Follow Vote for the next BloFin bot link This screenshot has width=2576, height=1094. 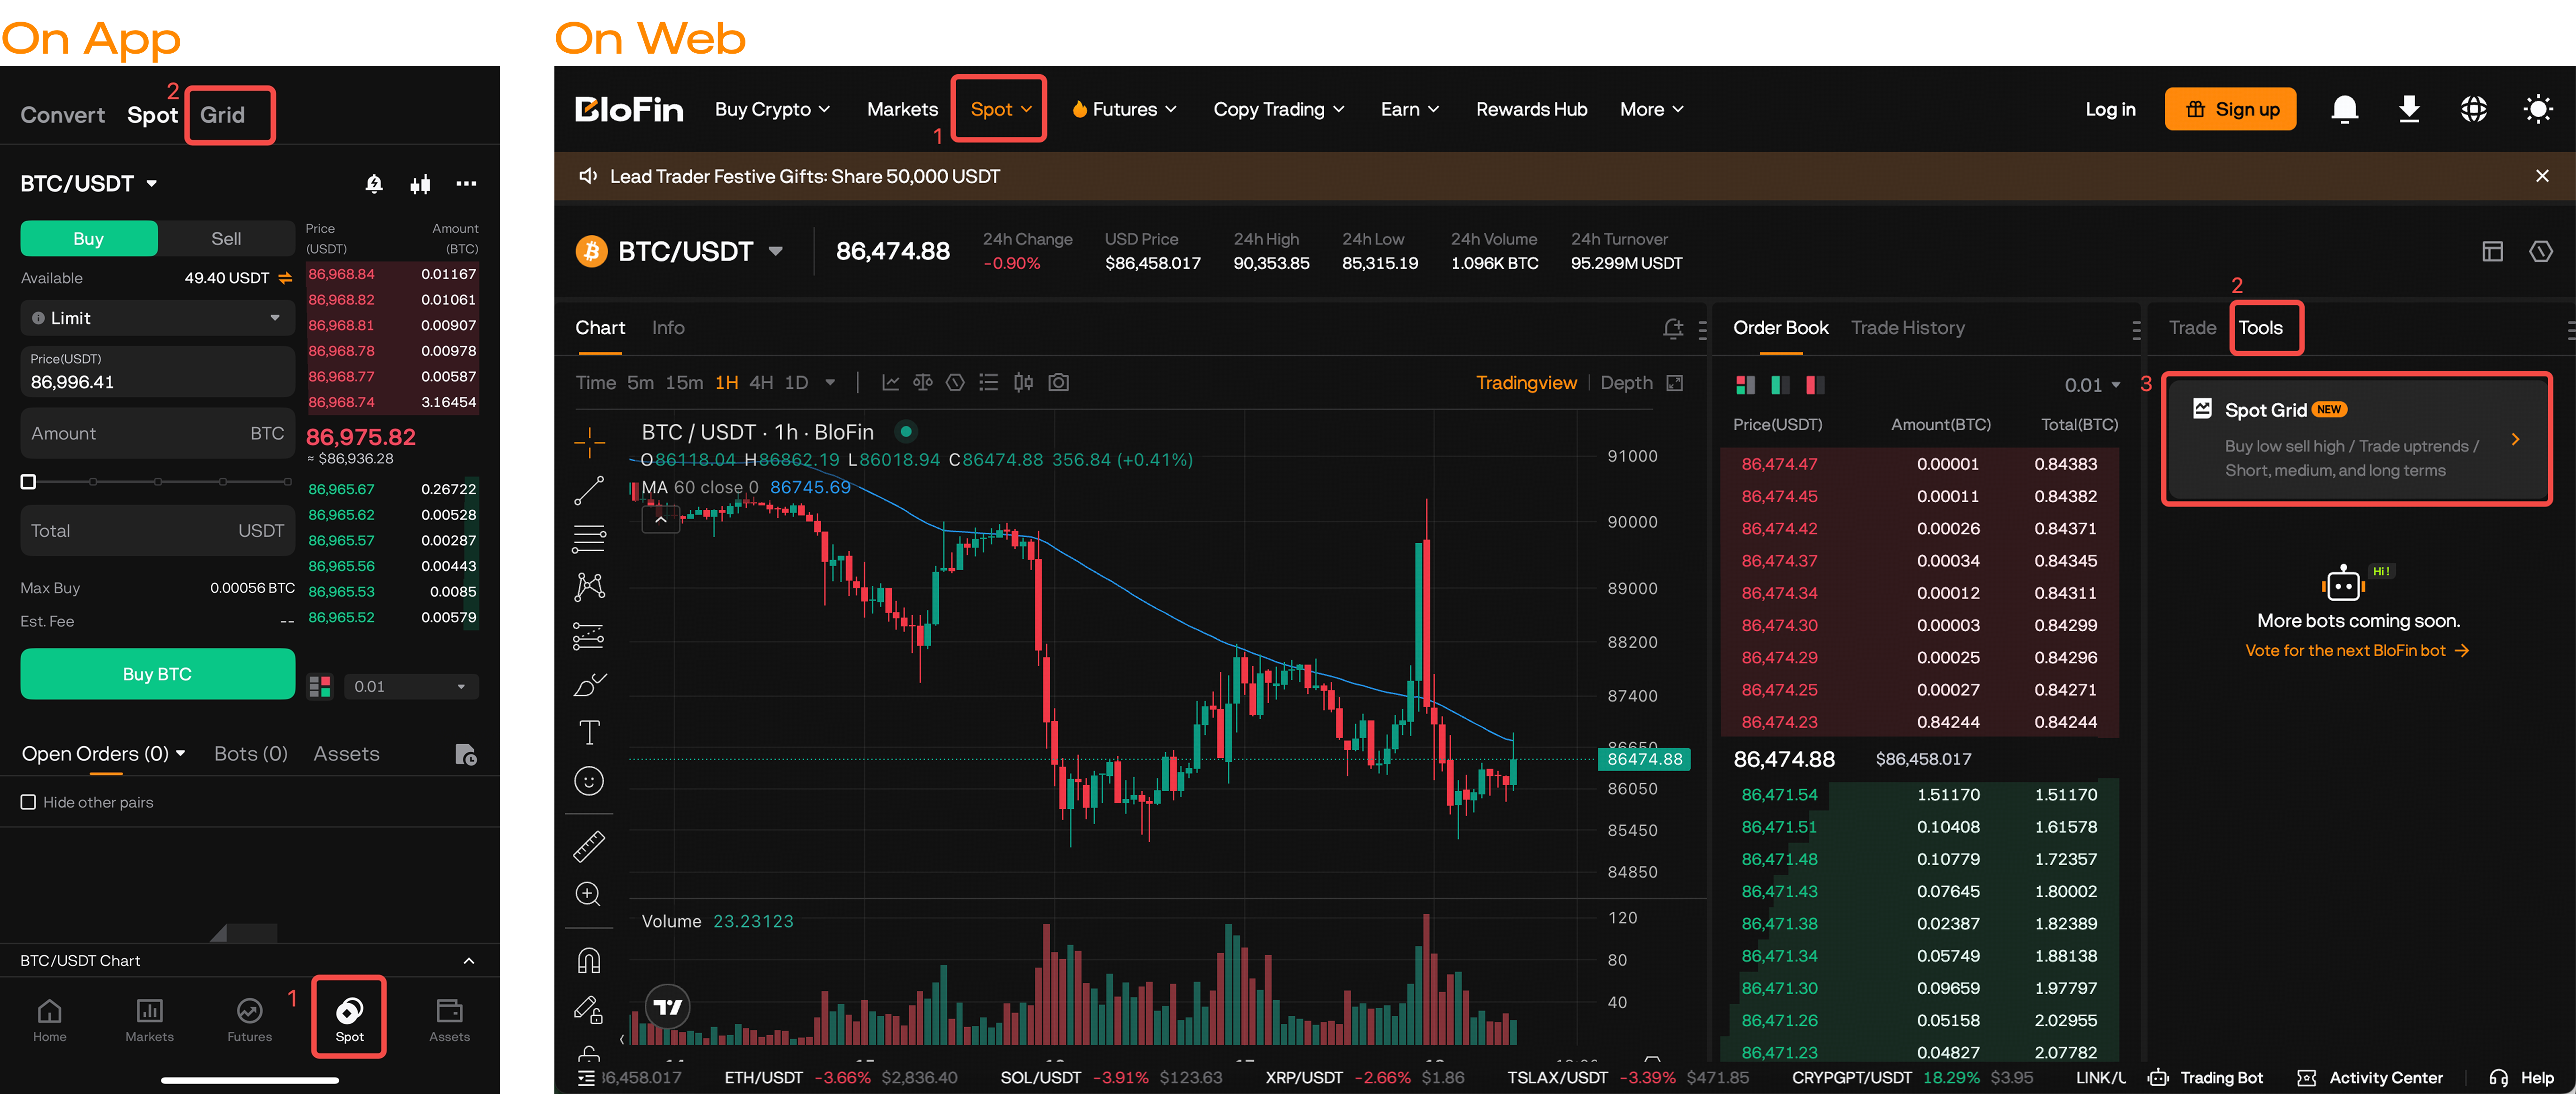(x=2357, y=651)
